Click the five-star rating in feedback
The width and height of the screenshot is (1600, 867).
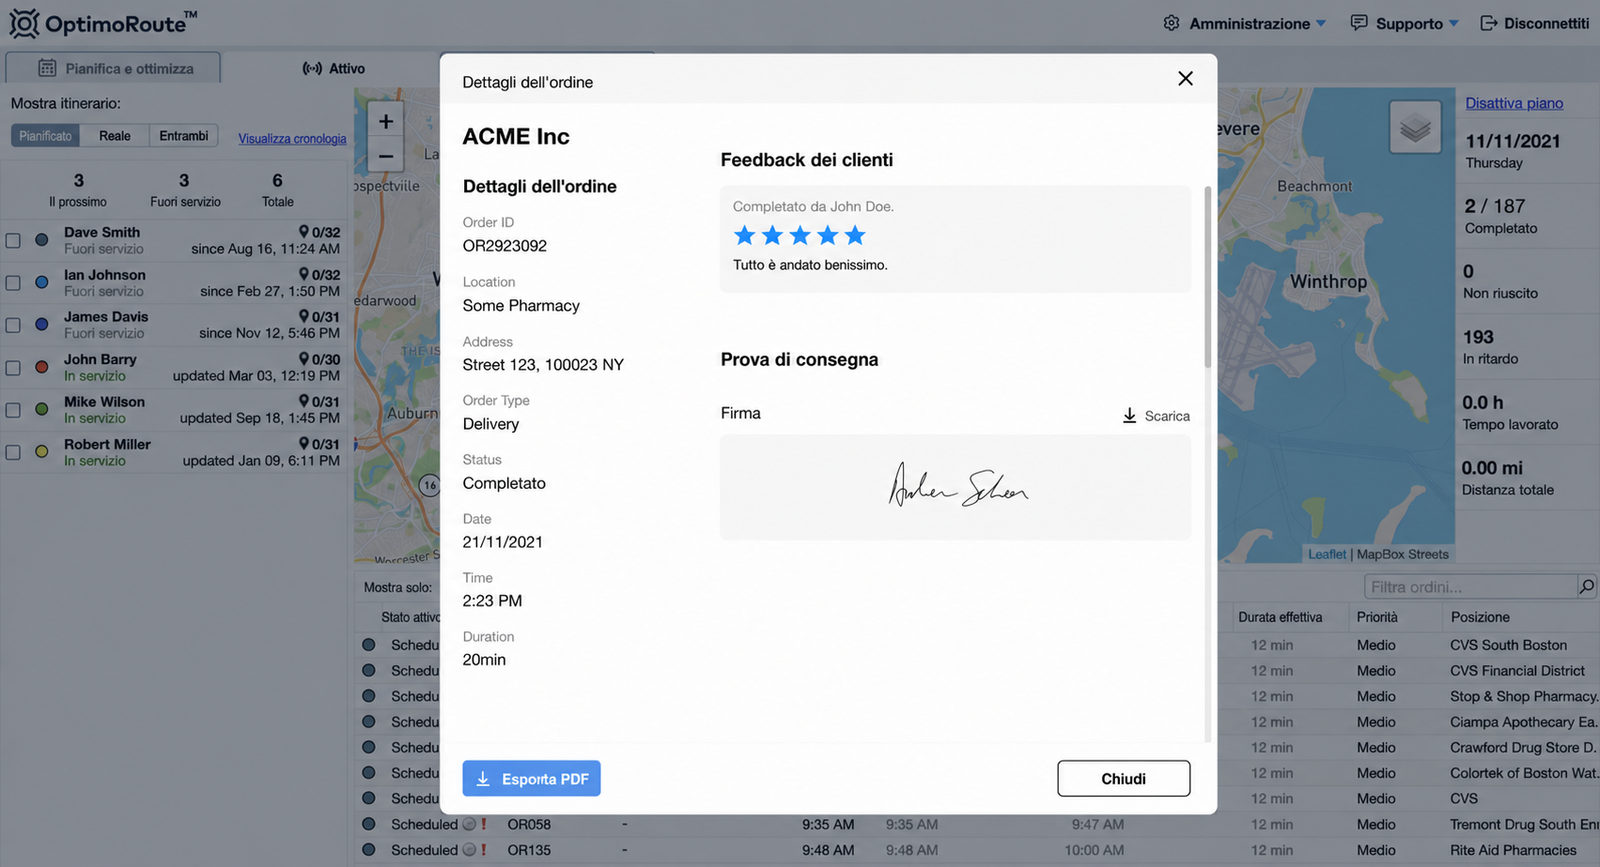point(799,236)
